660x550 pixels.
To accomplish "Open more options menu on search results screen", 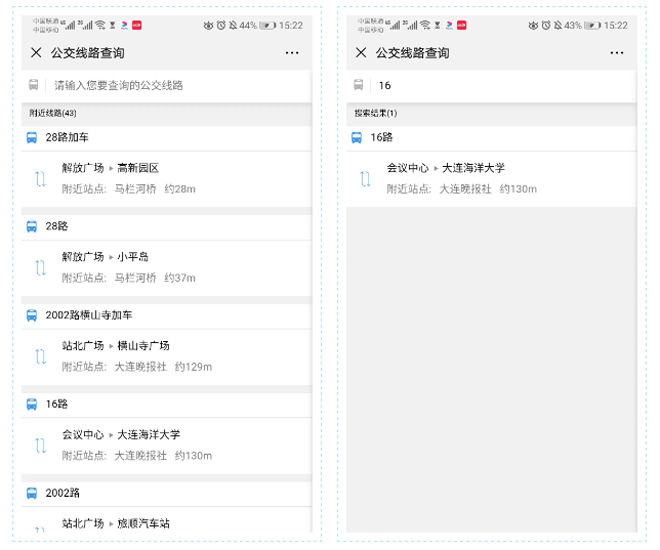I will tap(617, 53).
